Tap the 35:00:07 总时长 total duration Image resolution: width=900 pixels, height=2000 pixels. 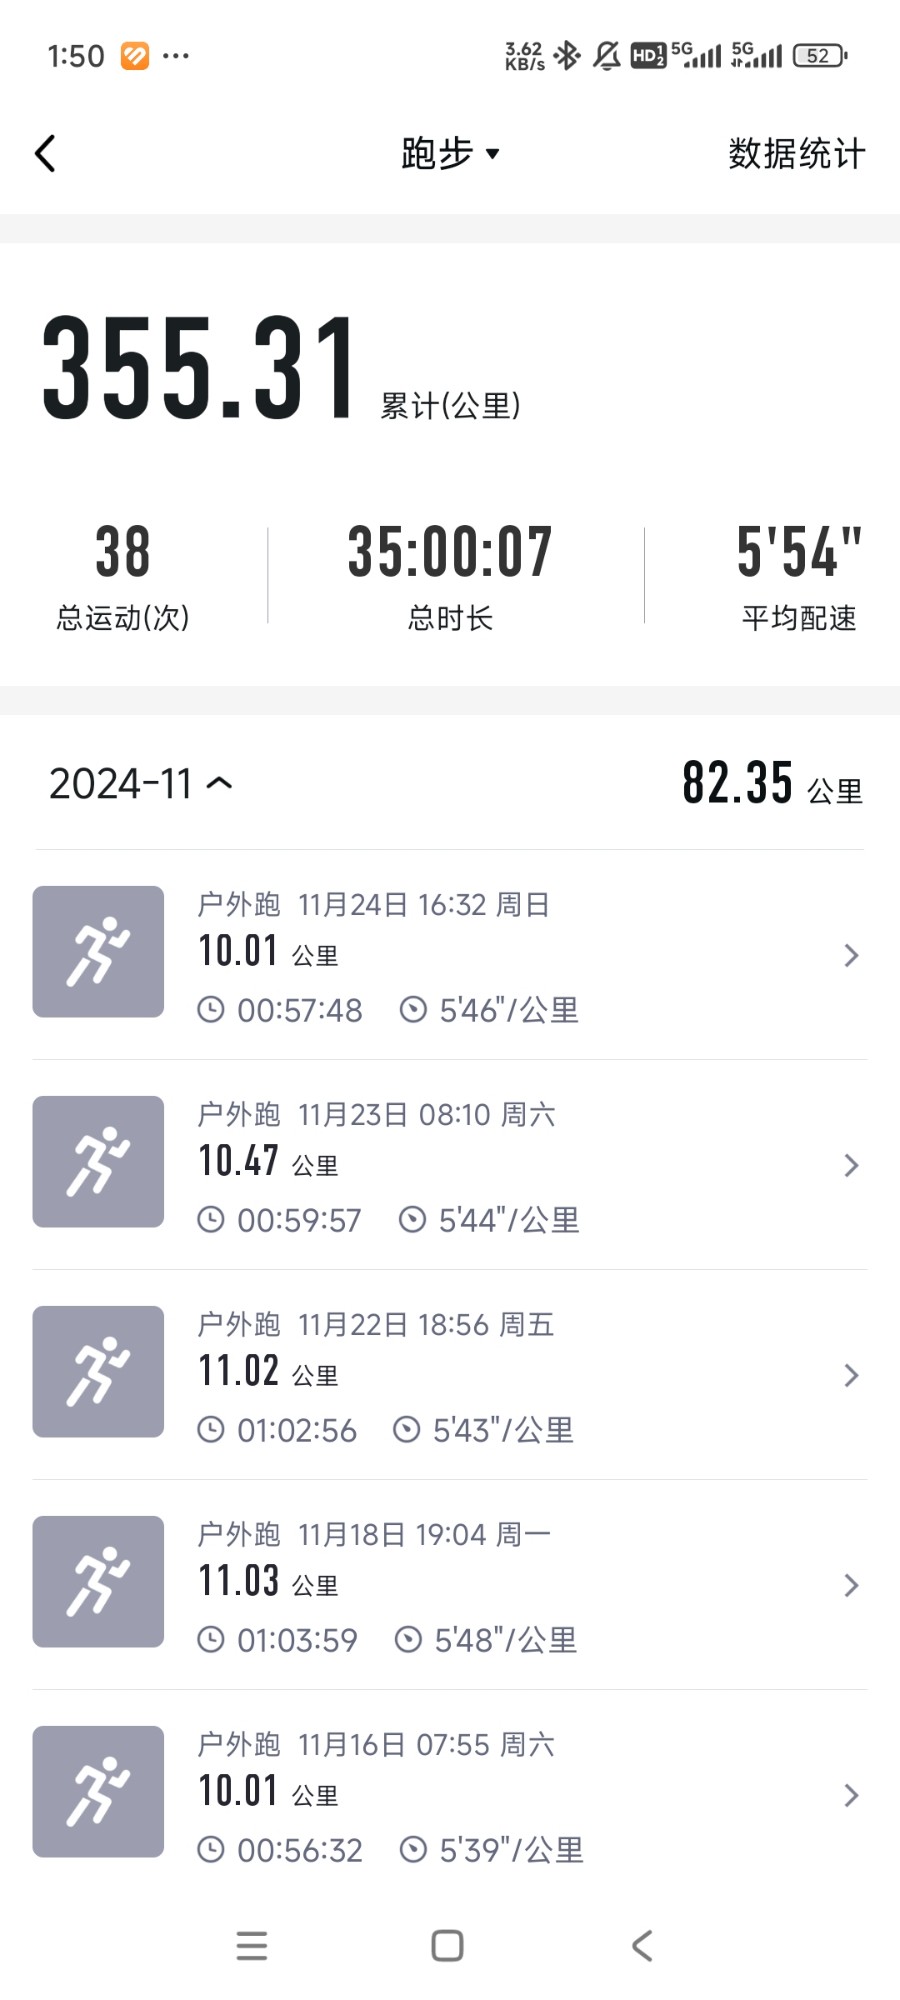tap(450, 575)
